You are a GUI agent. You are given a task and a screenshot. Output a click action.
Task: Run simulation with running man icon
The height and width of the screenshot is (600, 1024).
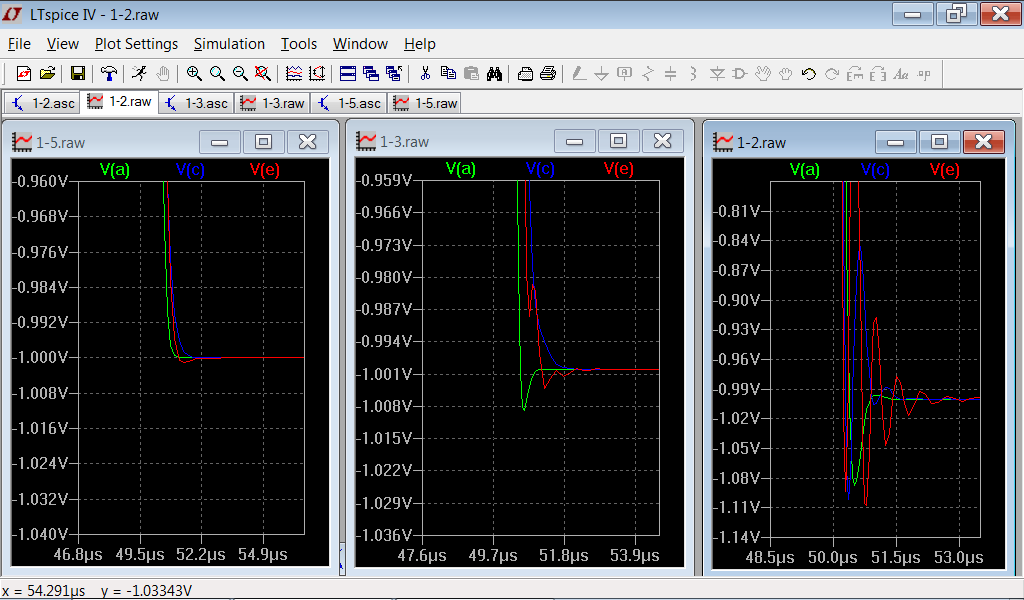tap(139, 73)
